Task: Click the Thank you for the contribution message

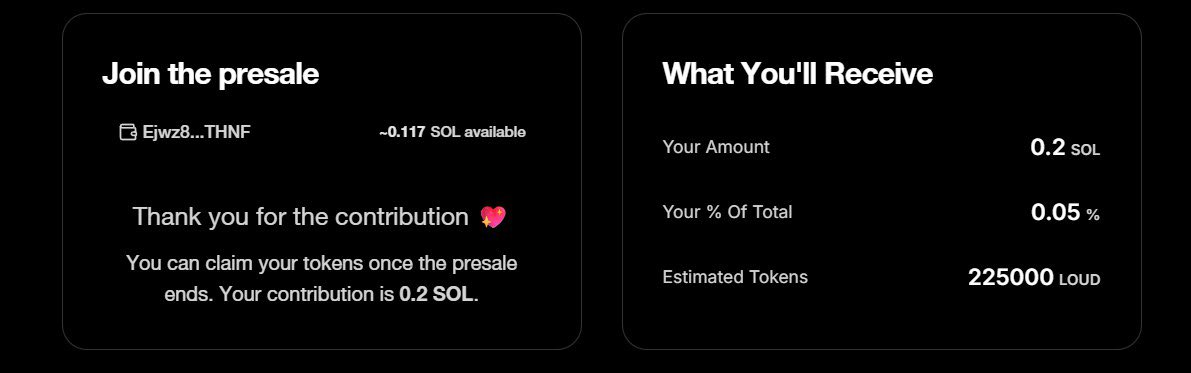Action: 301,217
